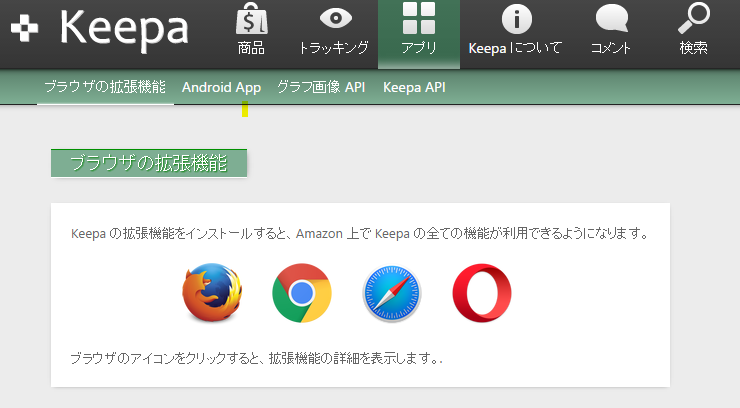Switch to グラフ画像 API sub-tab
Screen dimensions: 740x408
click(x=321, y=87)
